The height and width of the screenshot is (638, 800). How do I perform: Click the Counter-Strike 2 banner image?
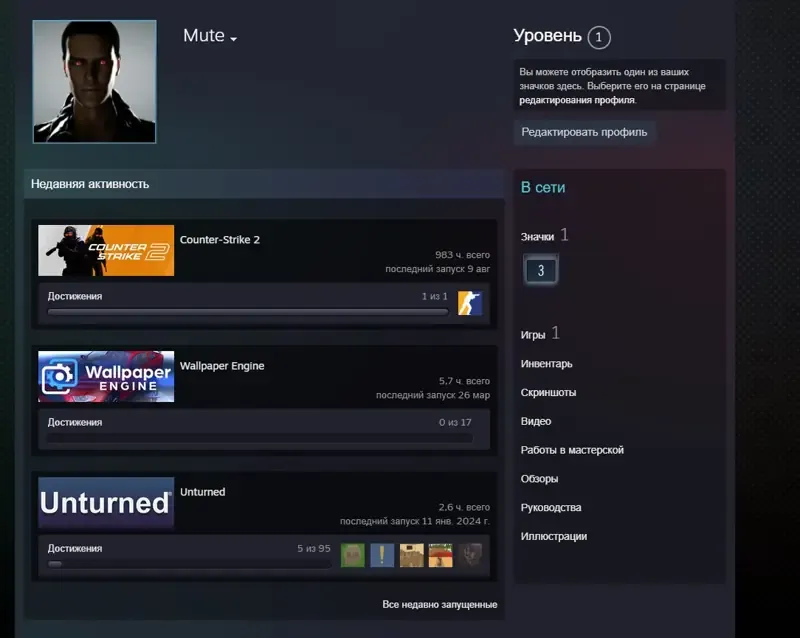click(x=106, y=250)
